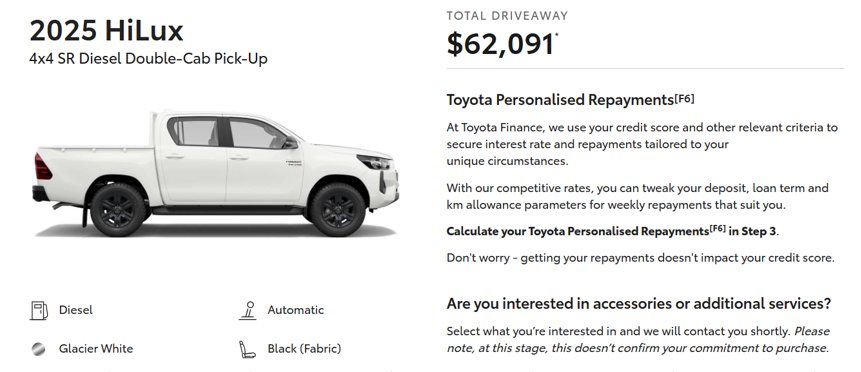Click the 'Are you interested in accessories' heading
The image size is (861, 372).
tap(639, 303)
